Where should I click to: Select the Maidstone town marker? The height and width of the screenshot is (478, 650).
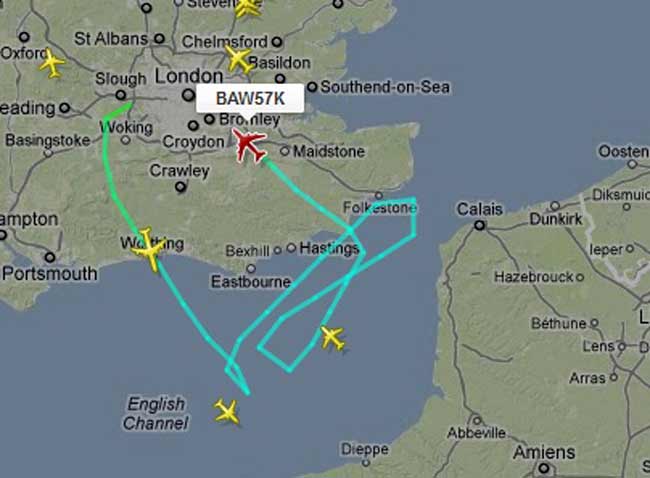pyautogui.click(x=285, y=151)
